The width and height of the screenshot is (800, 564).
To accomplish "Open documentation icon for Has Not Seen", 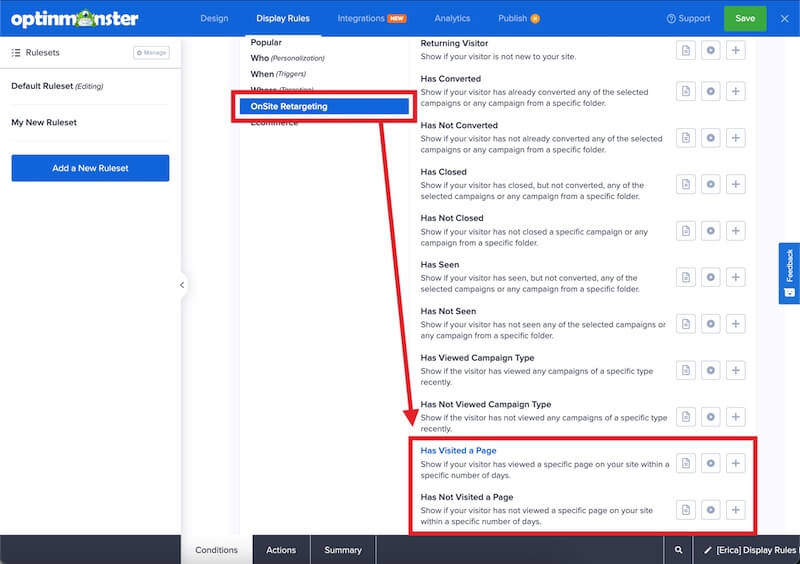I will (x=686, y=324).
